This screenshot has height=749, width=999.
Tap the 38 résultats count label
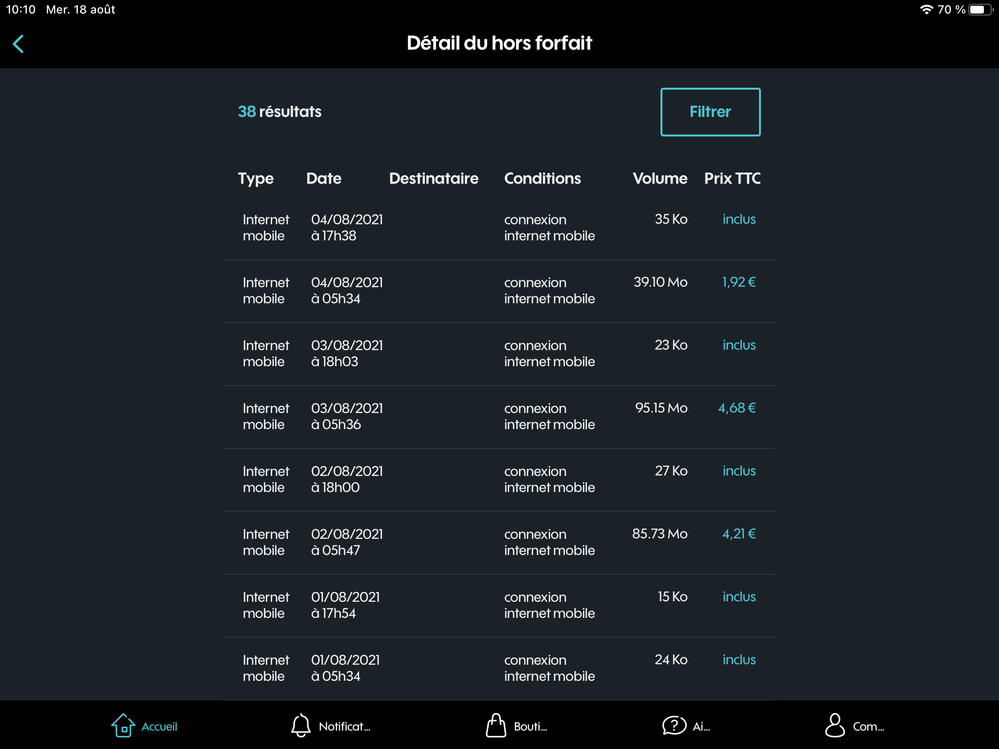click(x=280, y=112)
